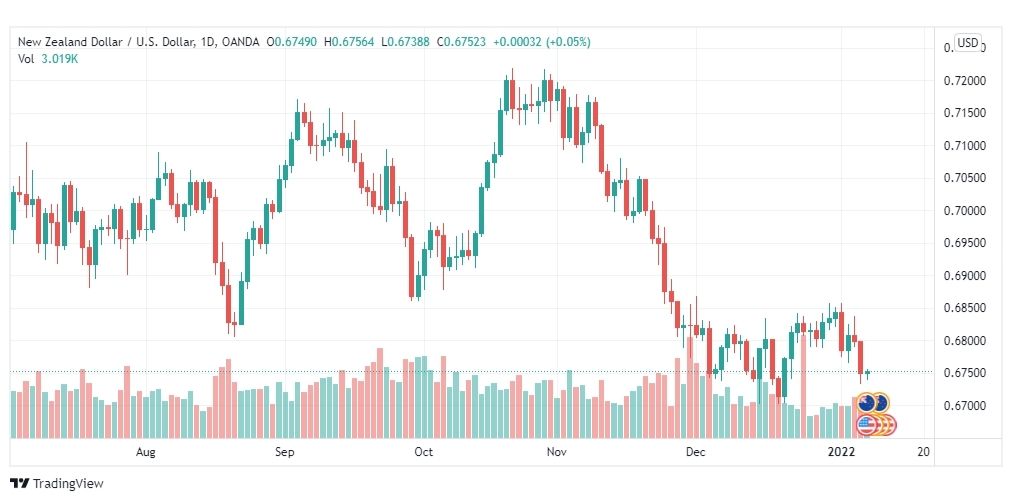Click the Nov label on time axis
Screen dimensions: 1012x501
pyautogui.click(x=556, y=452)
